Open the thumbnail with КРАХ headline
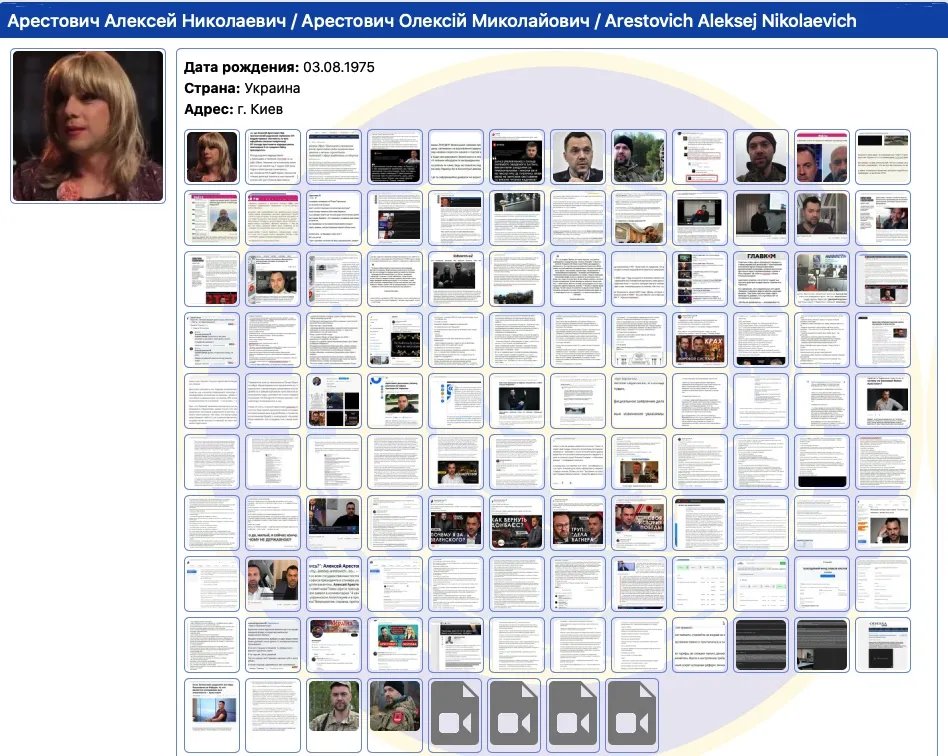Viewport: 948px width, 756px height. point(700,340)
